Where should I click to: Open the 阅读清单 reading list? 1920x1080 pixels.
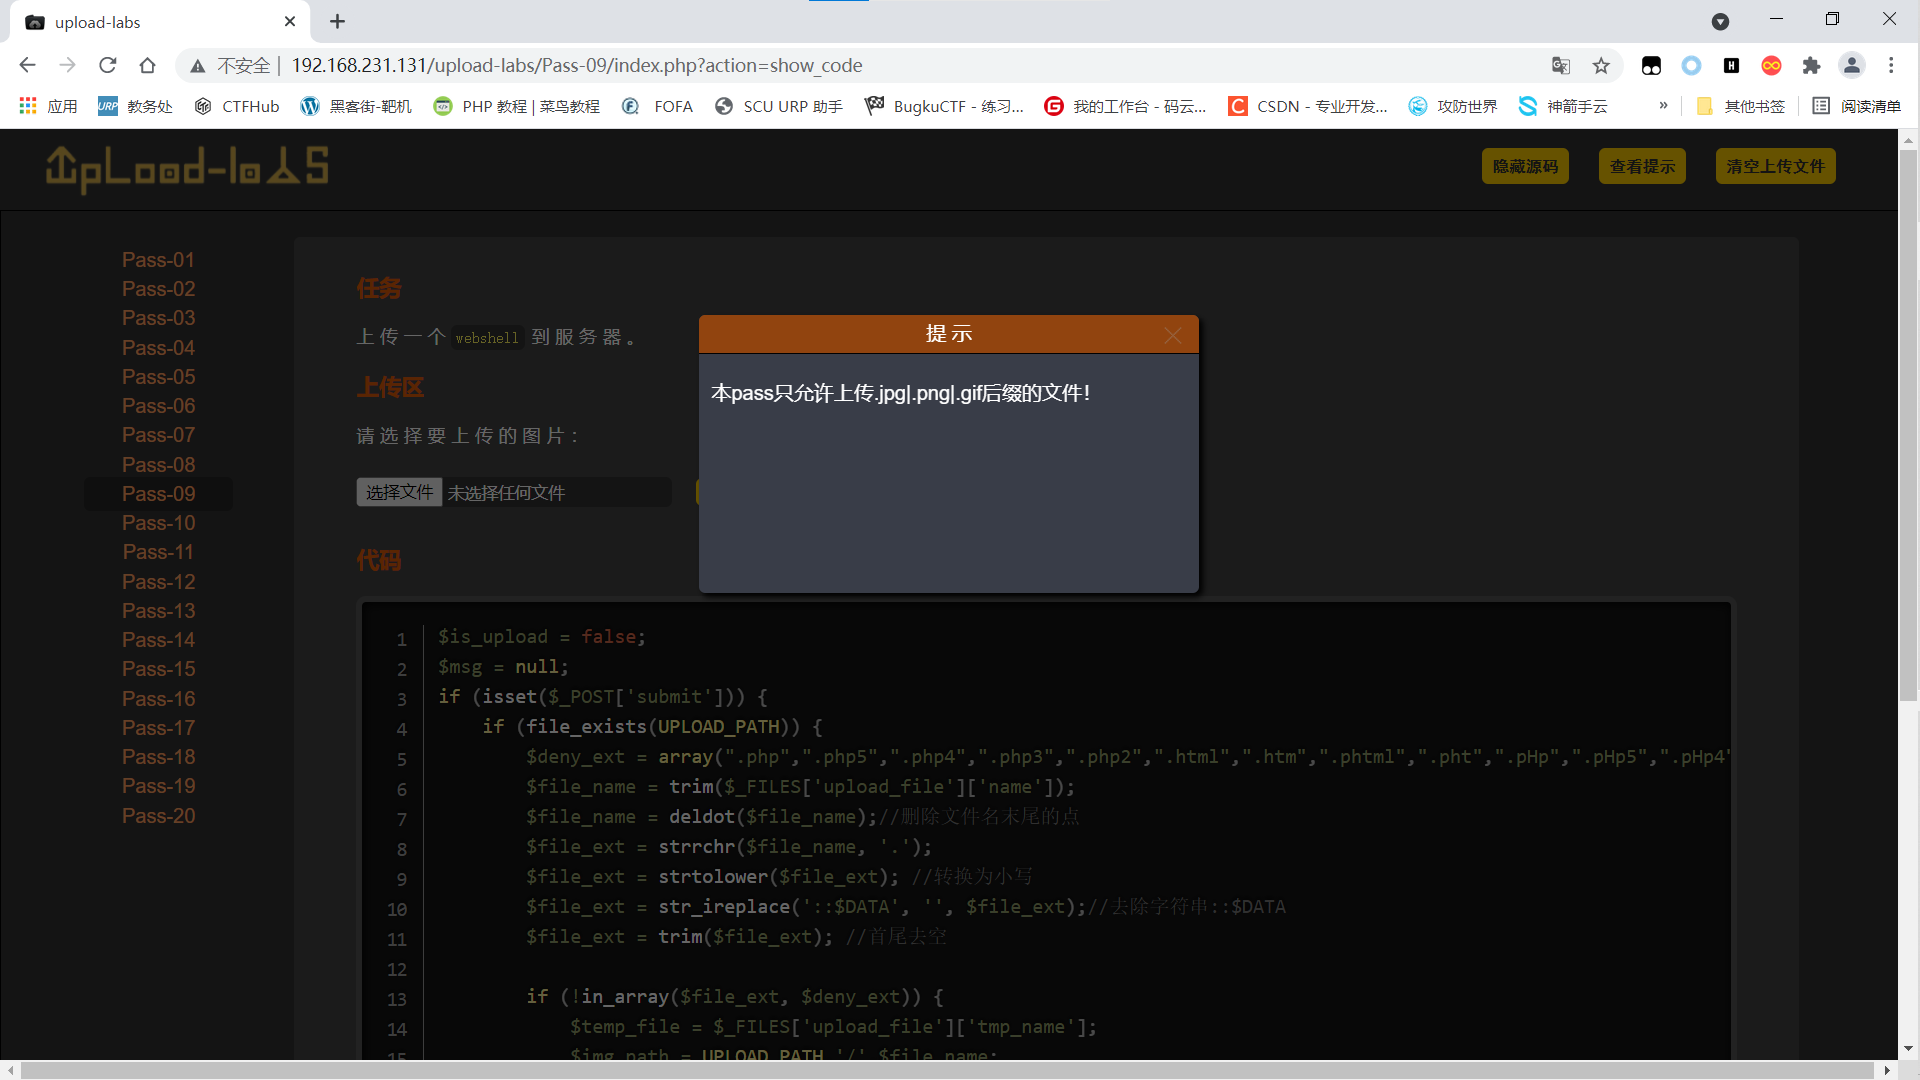click(1857, 106)
